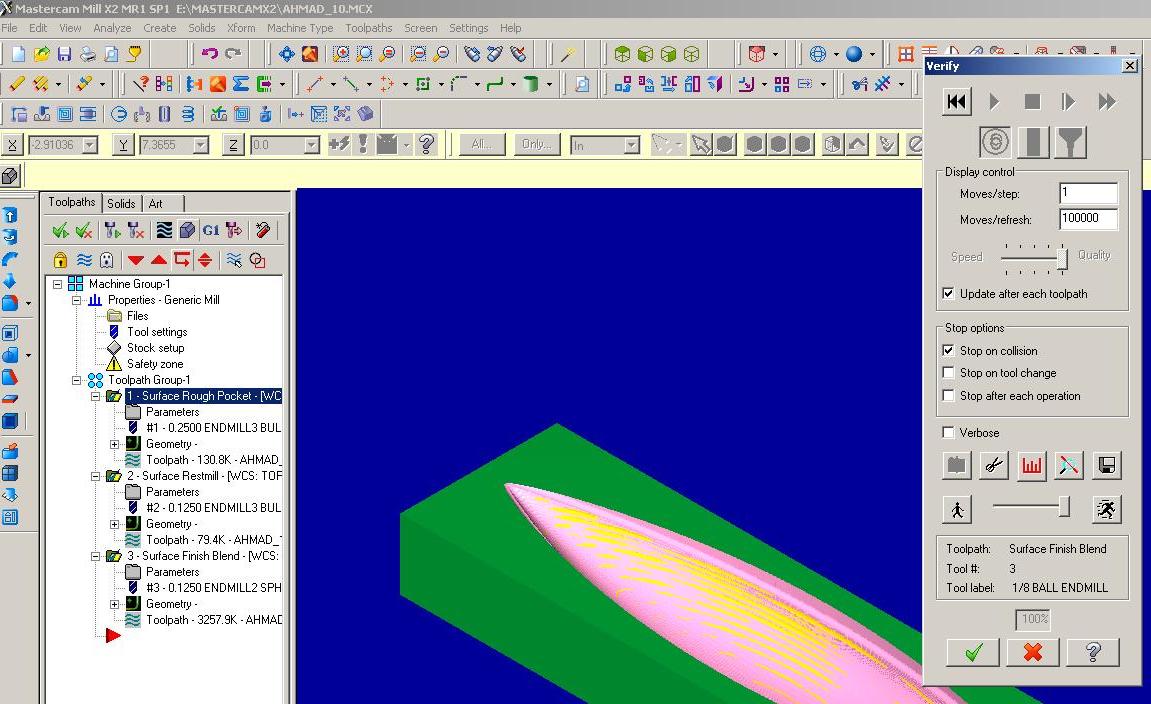Toggle Stop on collision checkbox

tap(948, 350)
